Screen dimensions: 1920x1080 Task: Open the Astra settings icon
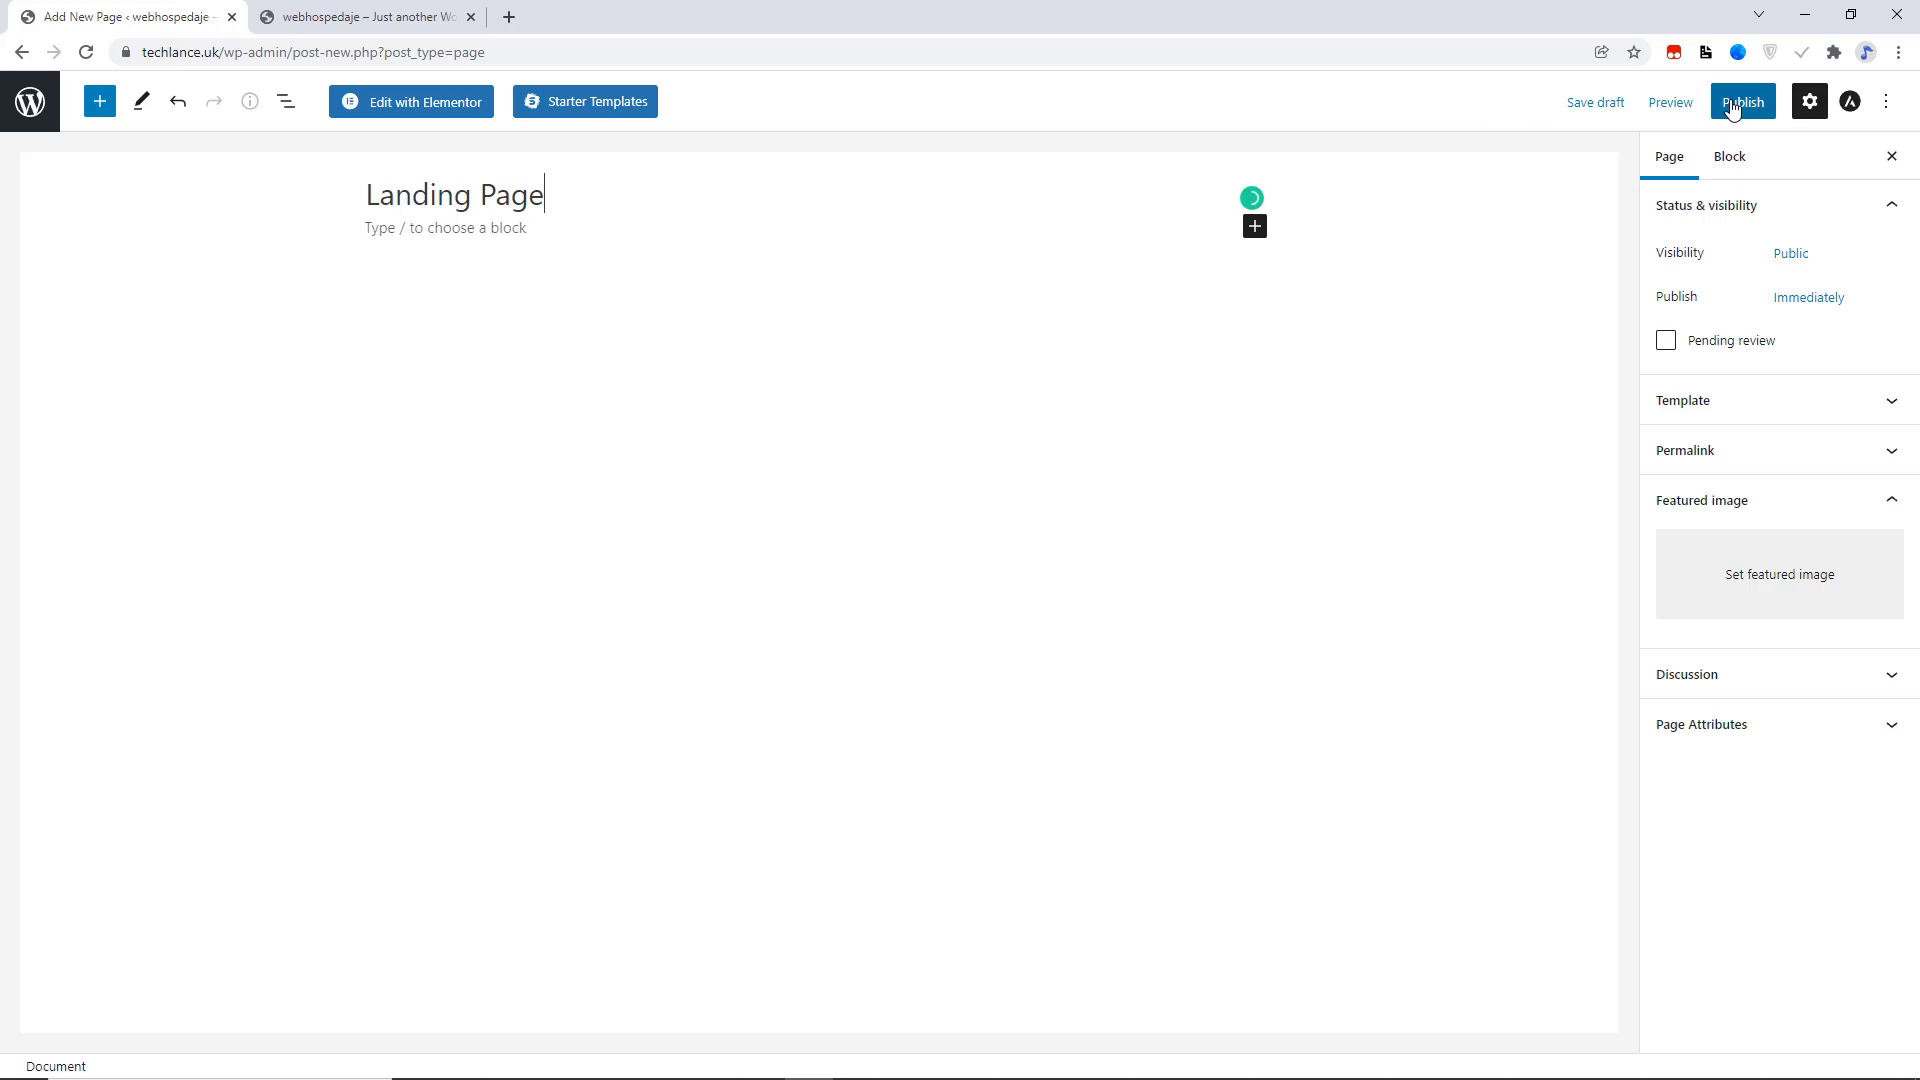click(x=1850, y=101)
